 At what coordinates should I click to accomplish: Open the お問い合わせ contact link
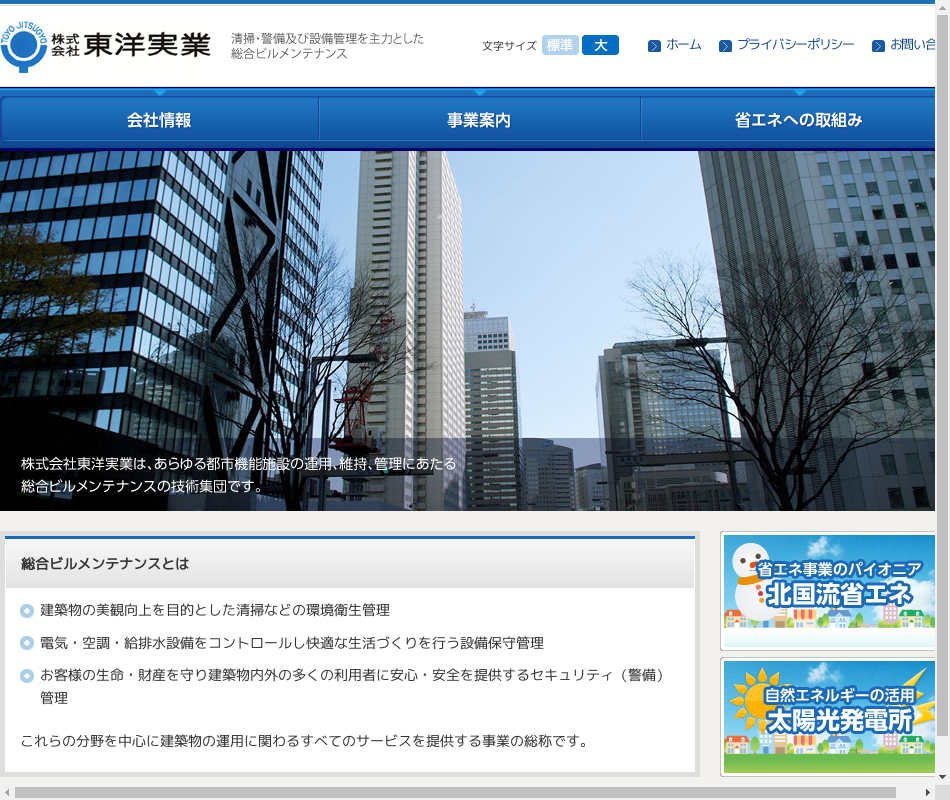912,45
